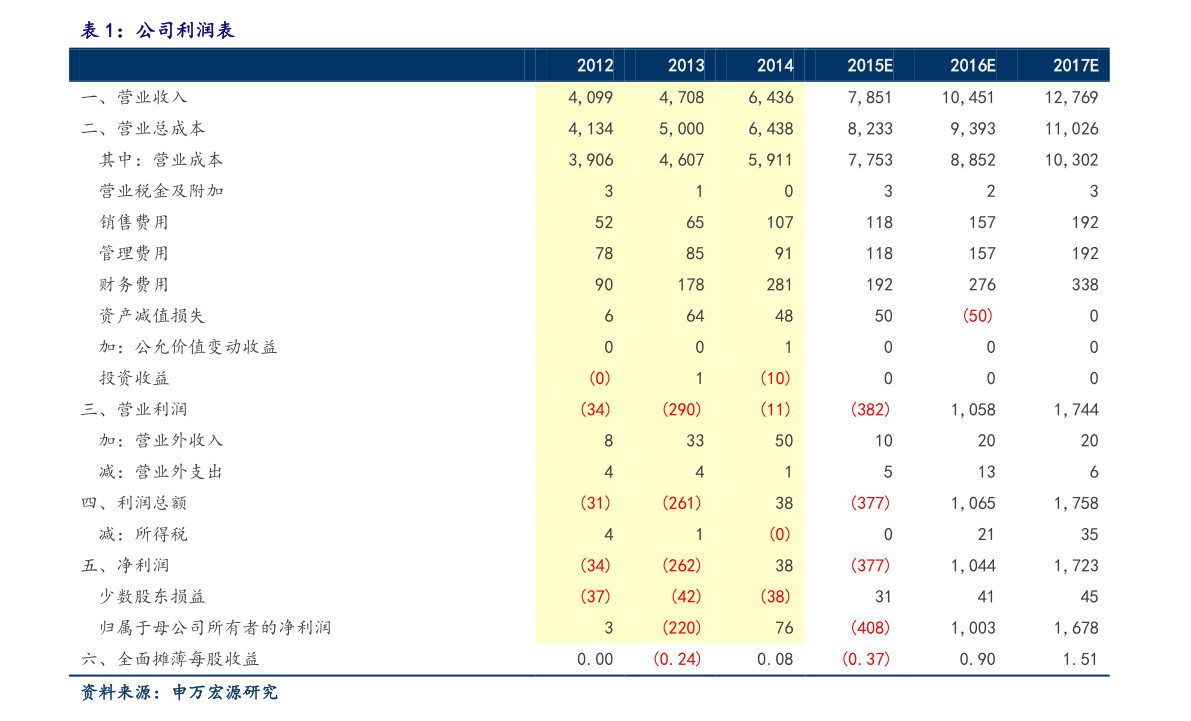Viewport: 1191px width, 721px height.
Task: Select the 2012 column header
Action: click(595, 65)
